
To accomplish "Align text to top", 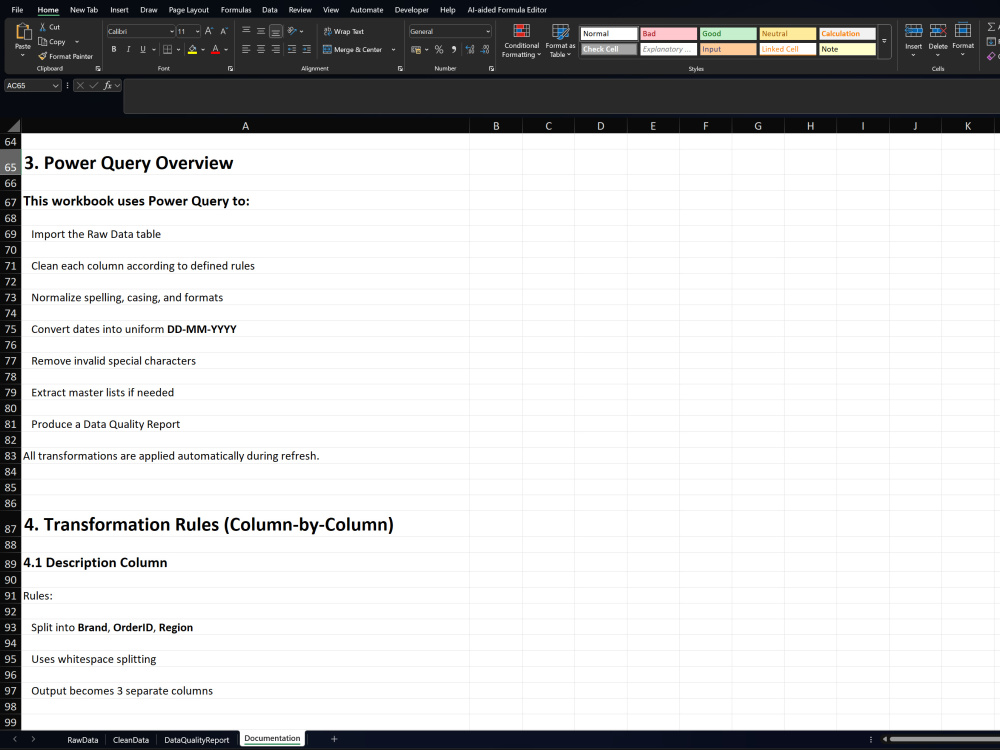I will click(246, 31).
